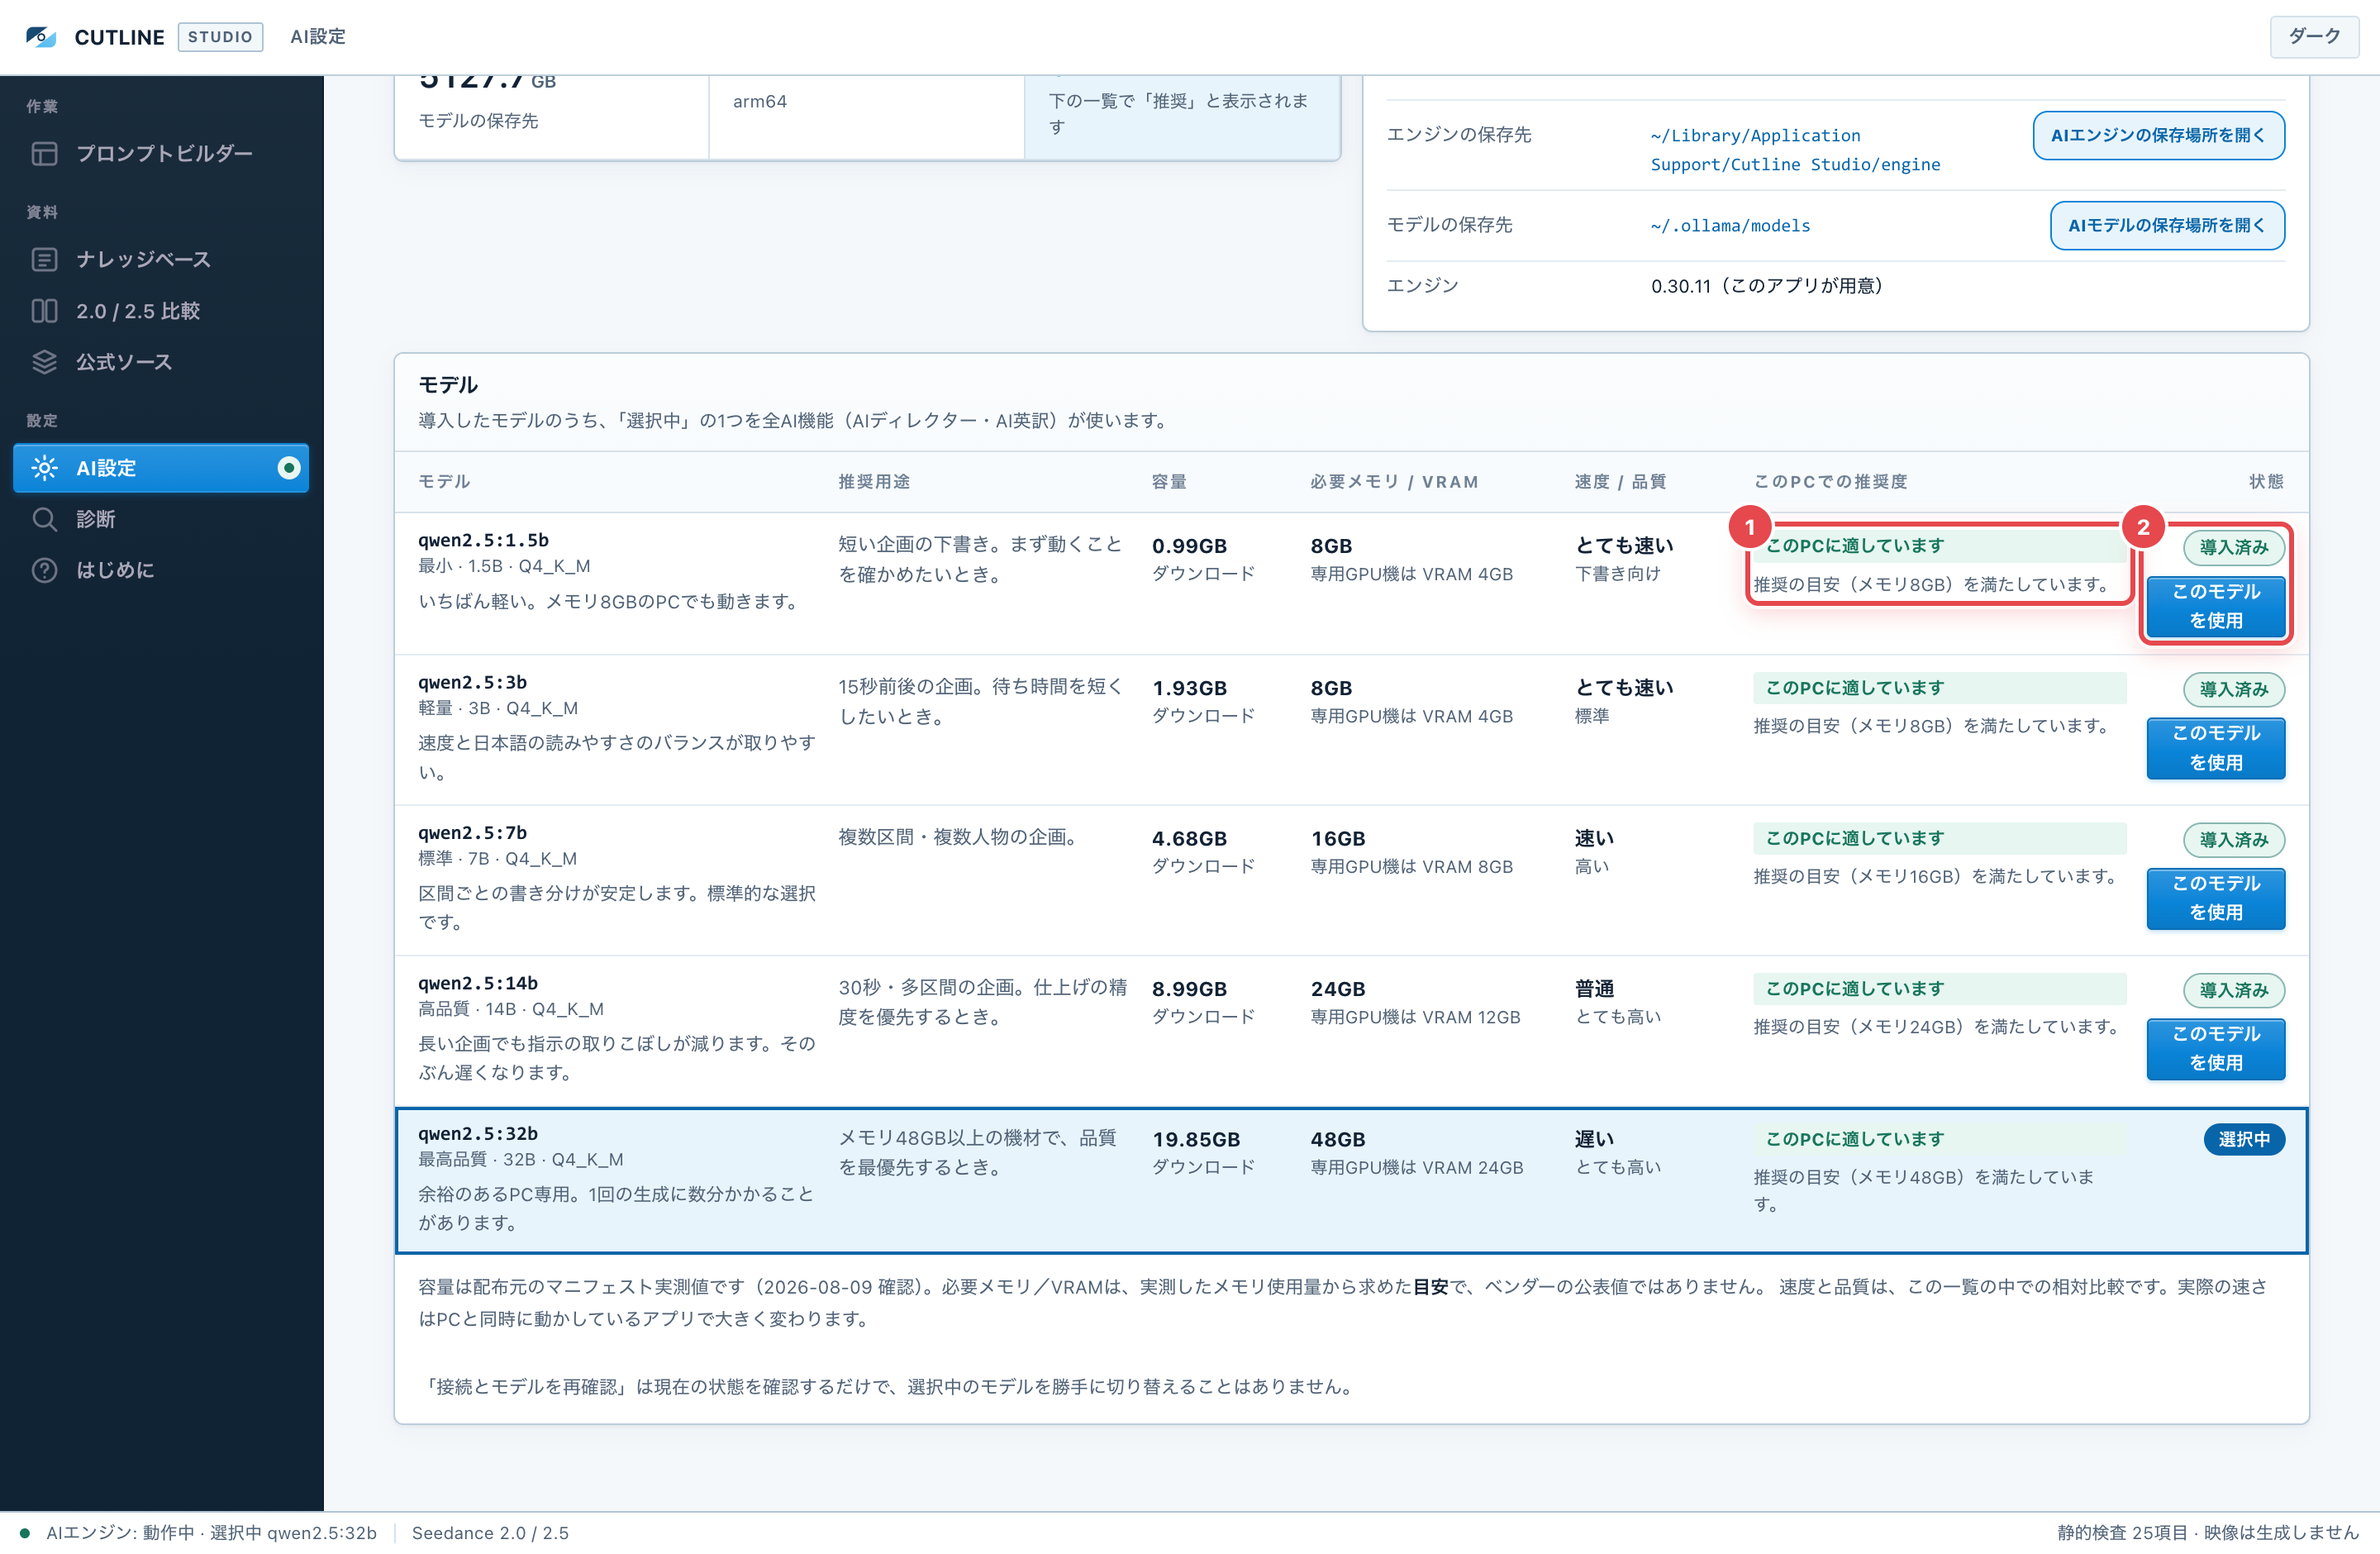
Task: Open 2.0 / 2.5 比較 page
Action: pyautogui.click(x=161, y=310)
